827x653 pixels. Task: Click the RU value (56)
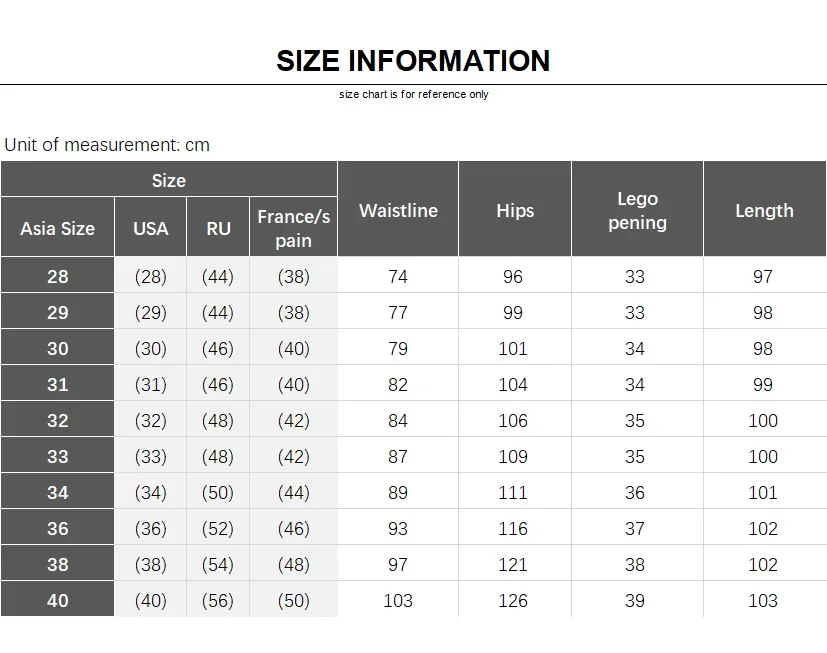point(217,600)
